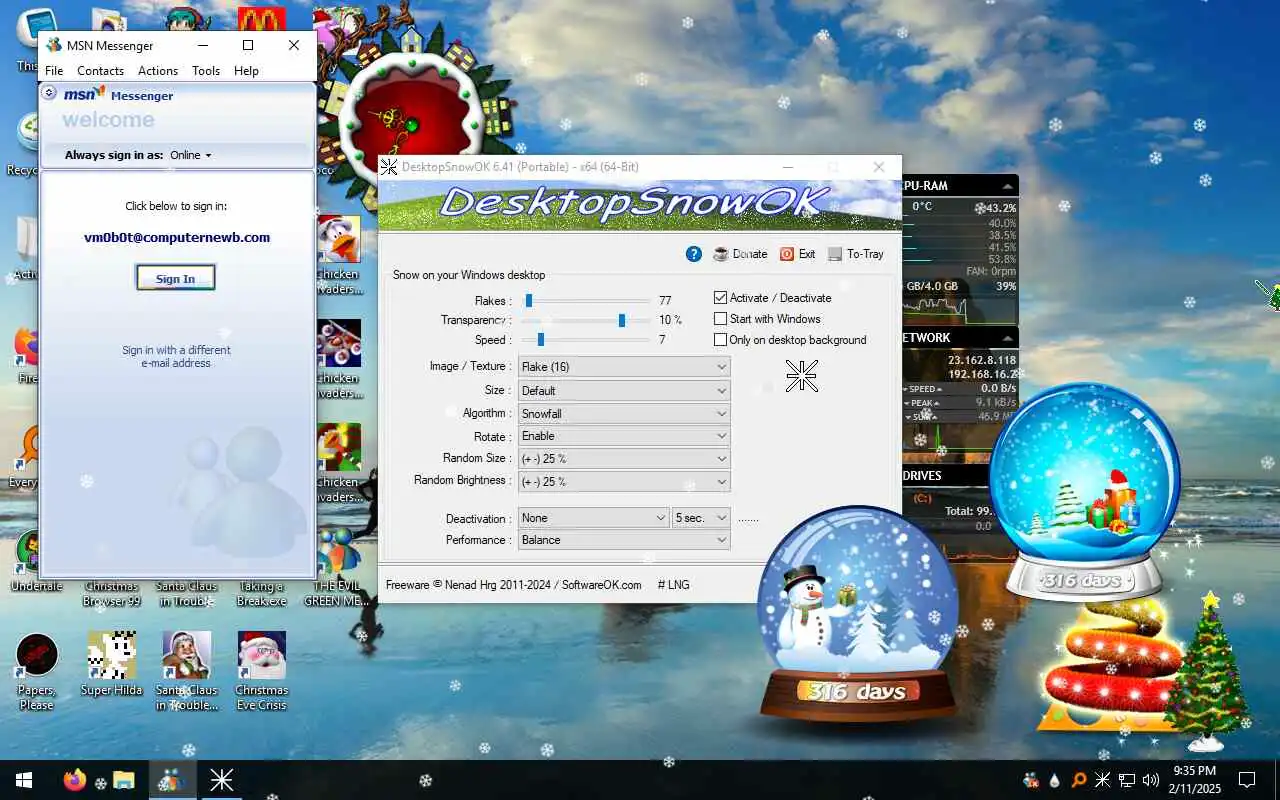Viewport: 1280px width, 800px height.
Task: Toggle Activate / Deactivate checkbox
Action: 721,298
